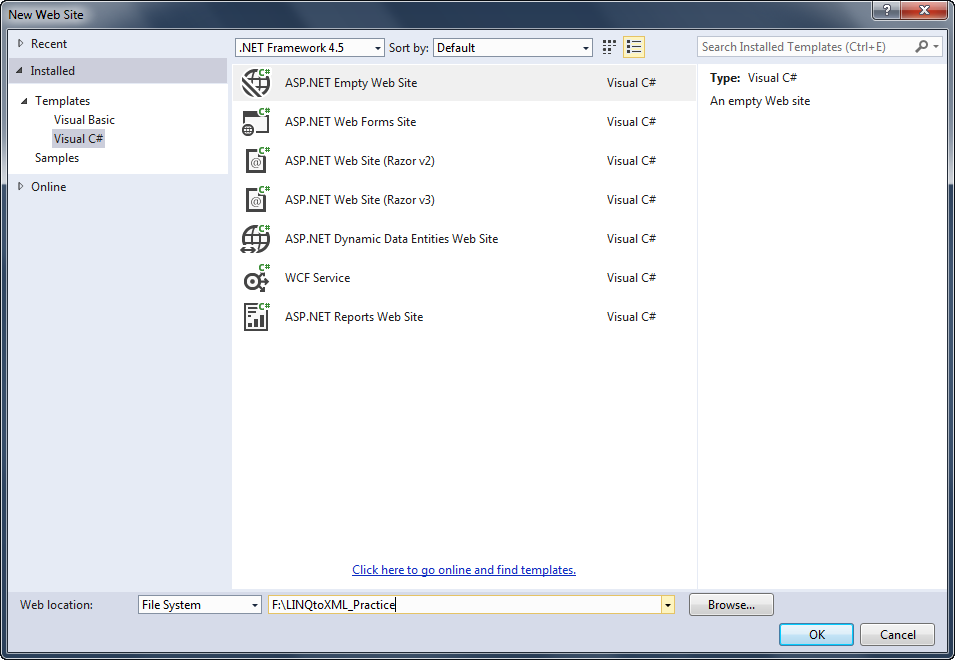This screenshot has height=660, width=955.
Task: Click the Templates tree label
Action: point(62,101)
